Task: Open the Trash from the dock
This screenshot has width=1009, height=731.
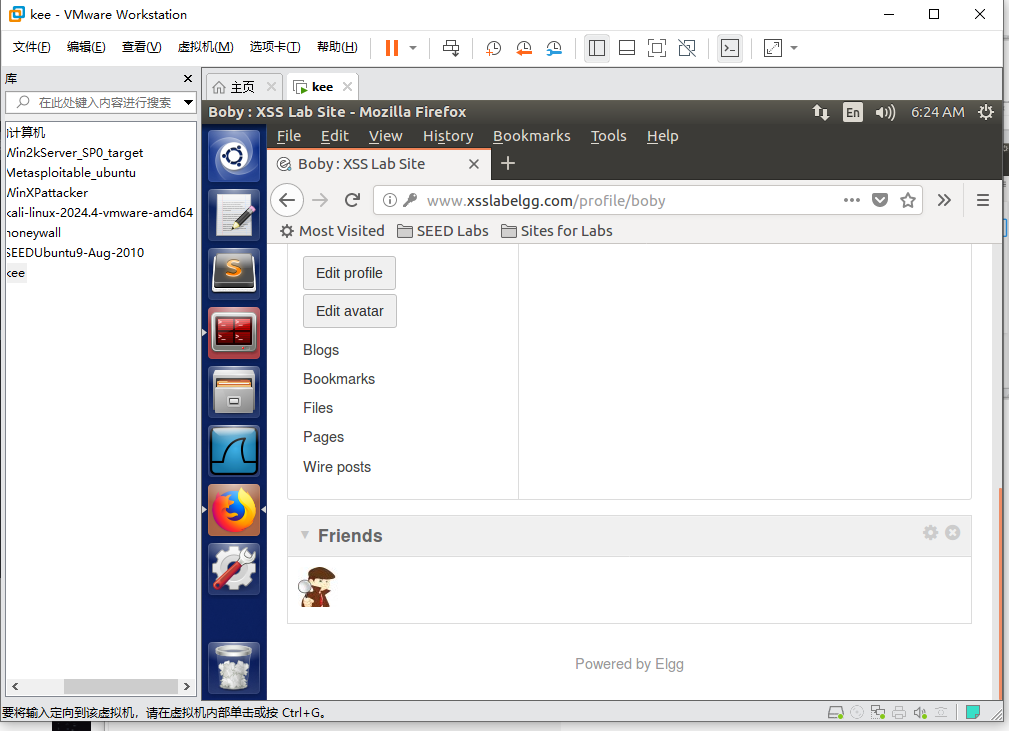Action: click(x=234, y=667)
